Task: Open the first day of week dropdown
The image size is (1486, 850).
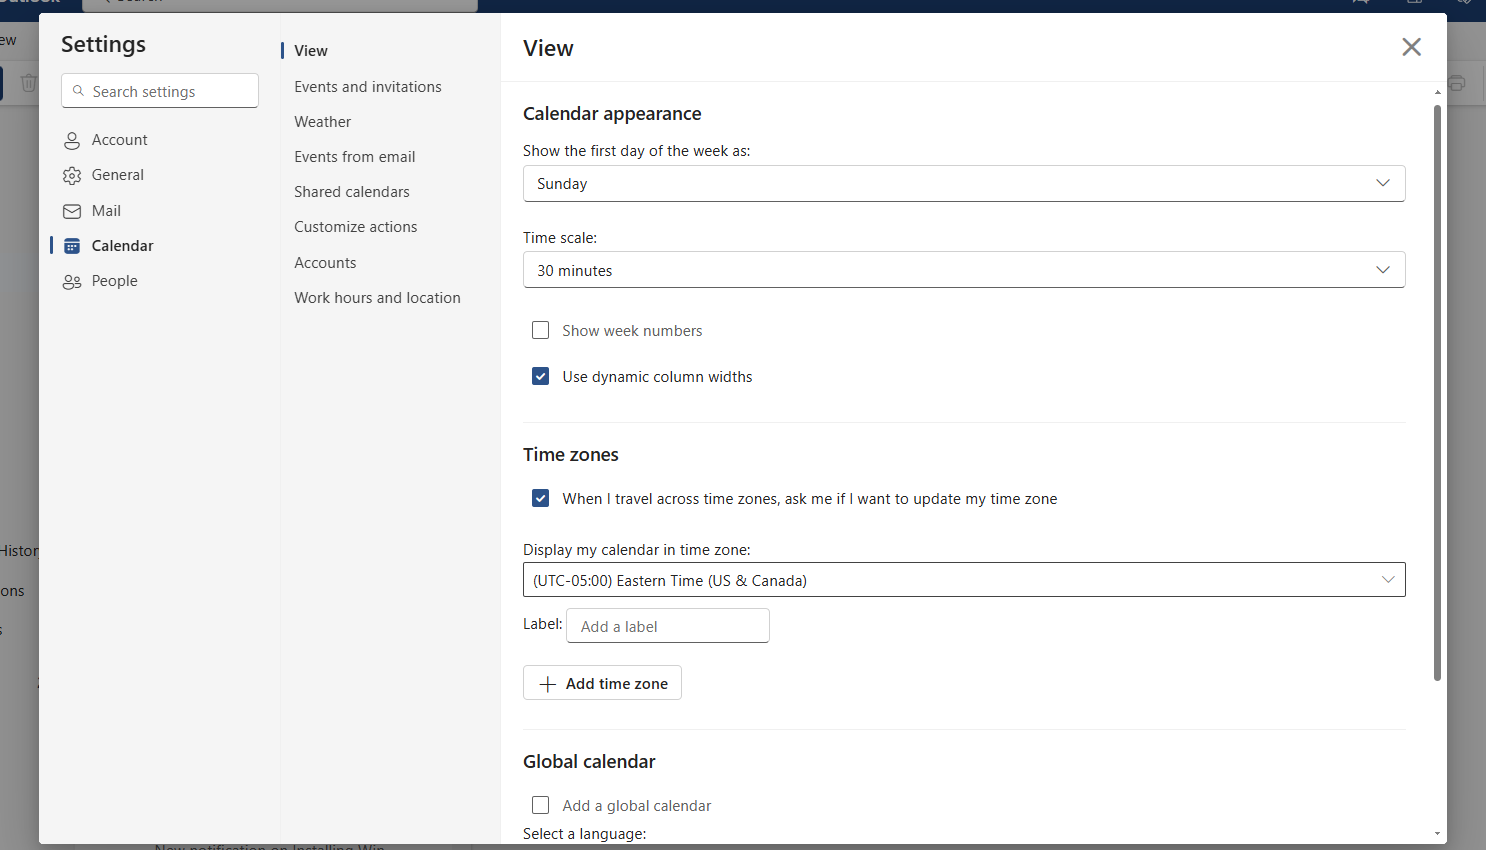Action: tap(964, 183)
